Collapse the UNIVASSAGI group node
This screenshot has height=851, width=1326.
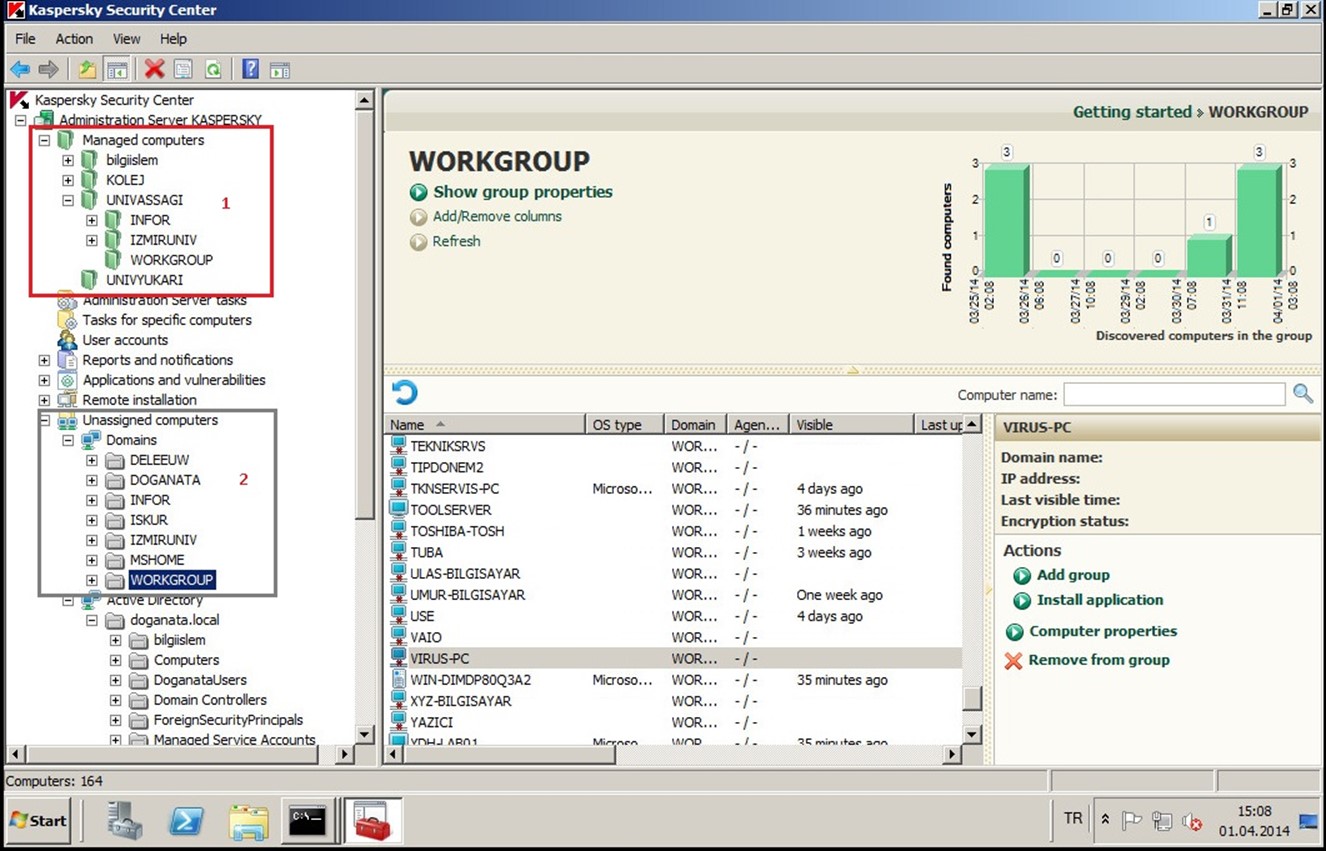(x=68, y=200)
